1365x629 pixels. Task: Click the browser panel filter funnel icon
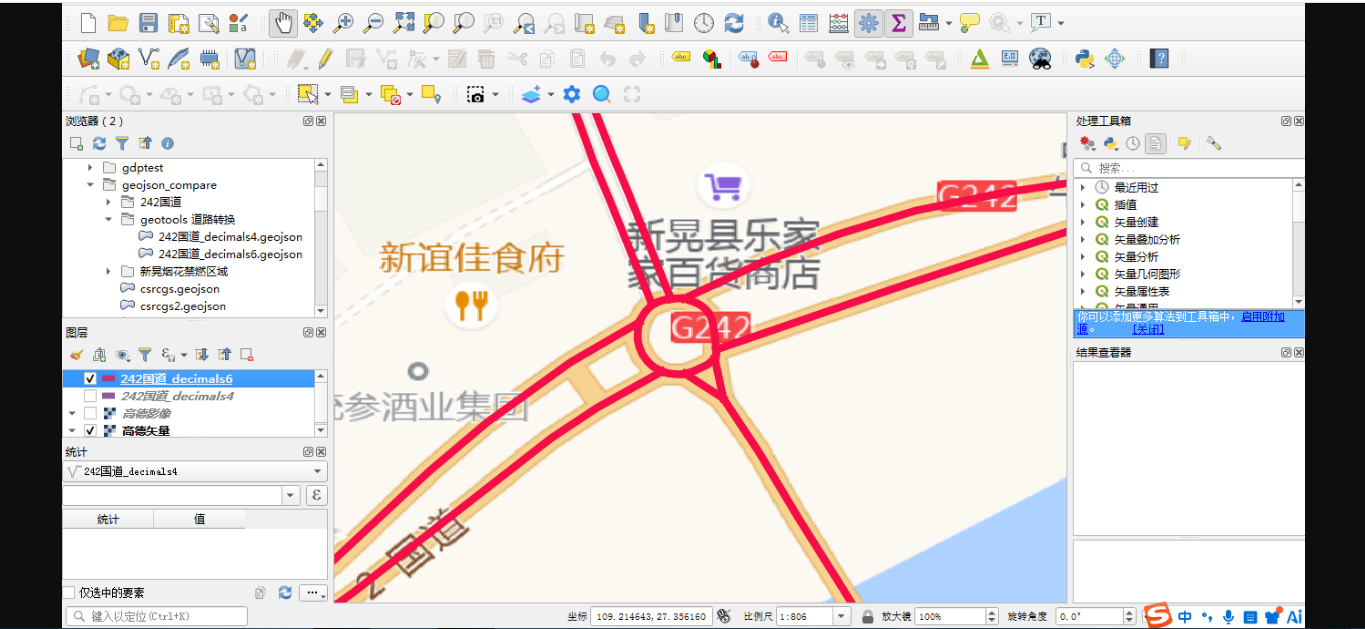pos(122,143)
